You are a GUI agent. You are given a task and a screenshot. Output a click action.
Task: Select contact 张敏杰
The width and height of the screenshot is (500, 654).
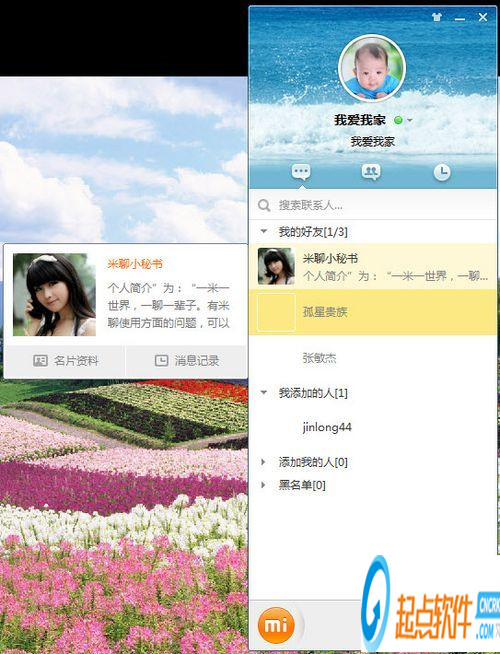tap(372, 358)
